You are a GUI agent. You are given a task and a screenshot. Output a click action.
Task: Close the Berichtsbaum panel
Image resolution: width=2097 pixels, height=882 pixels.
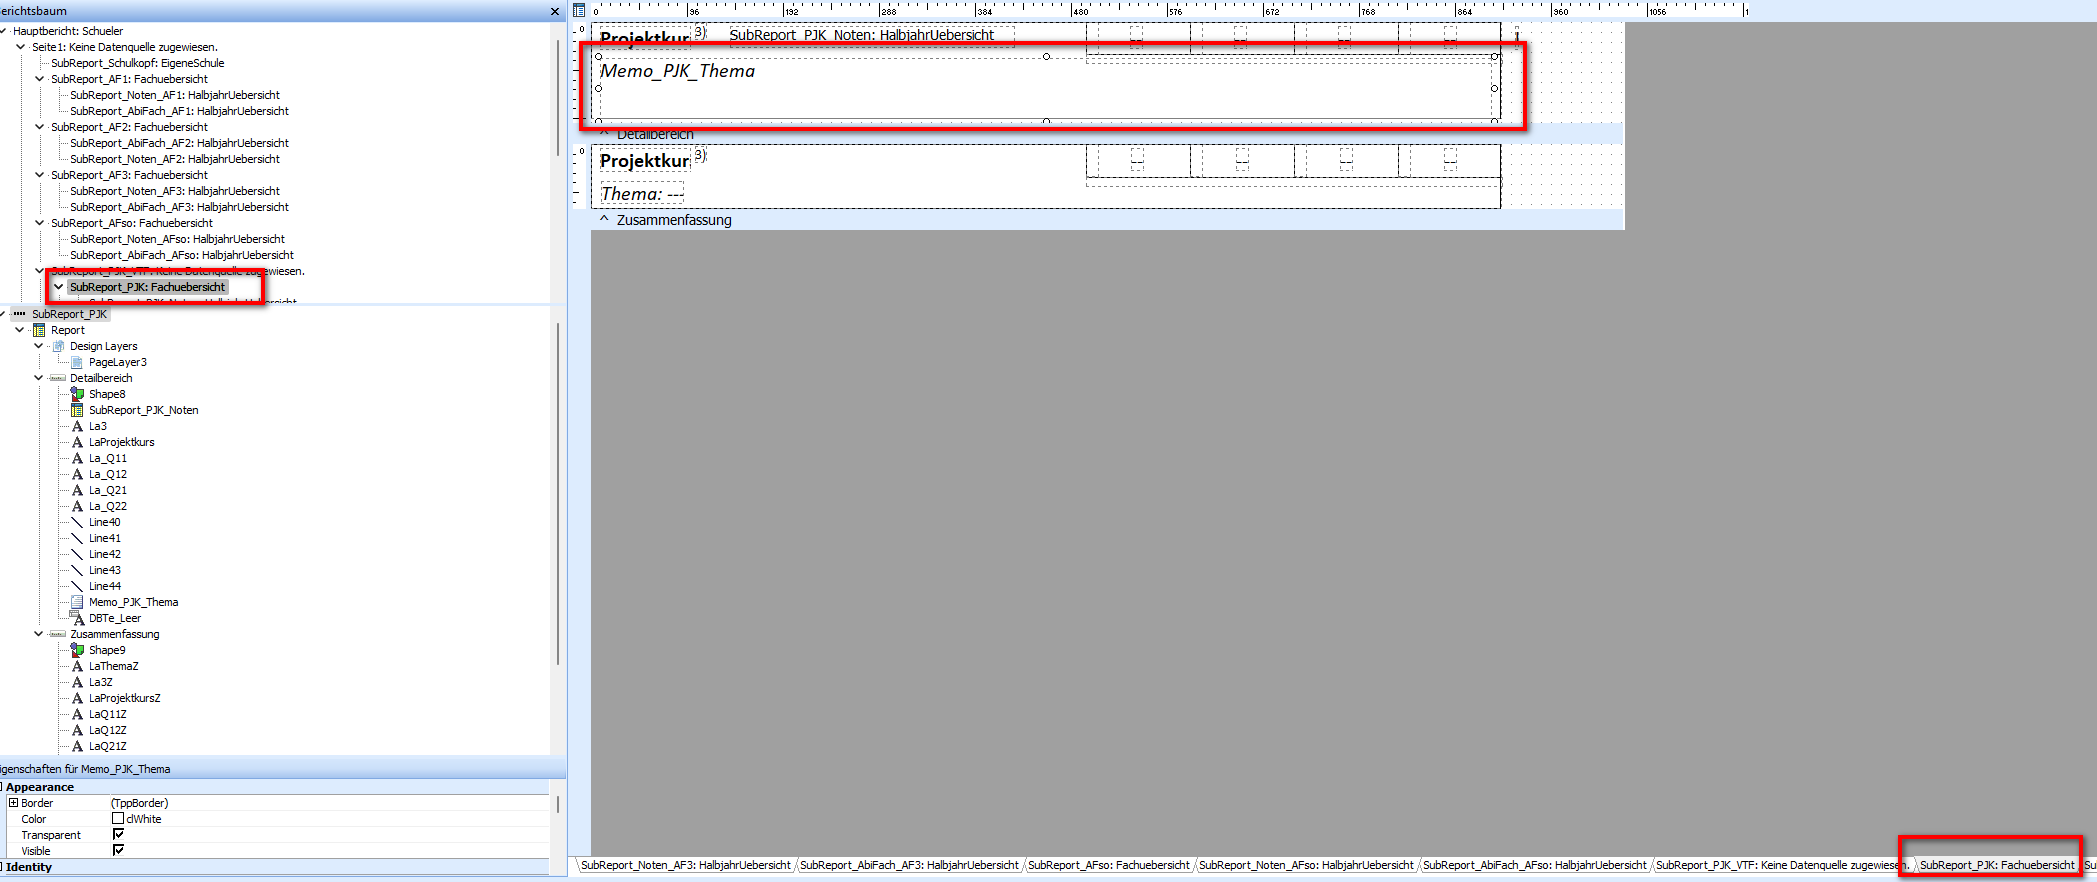click(x=555, y=11)
